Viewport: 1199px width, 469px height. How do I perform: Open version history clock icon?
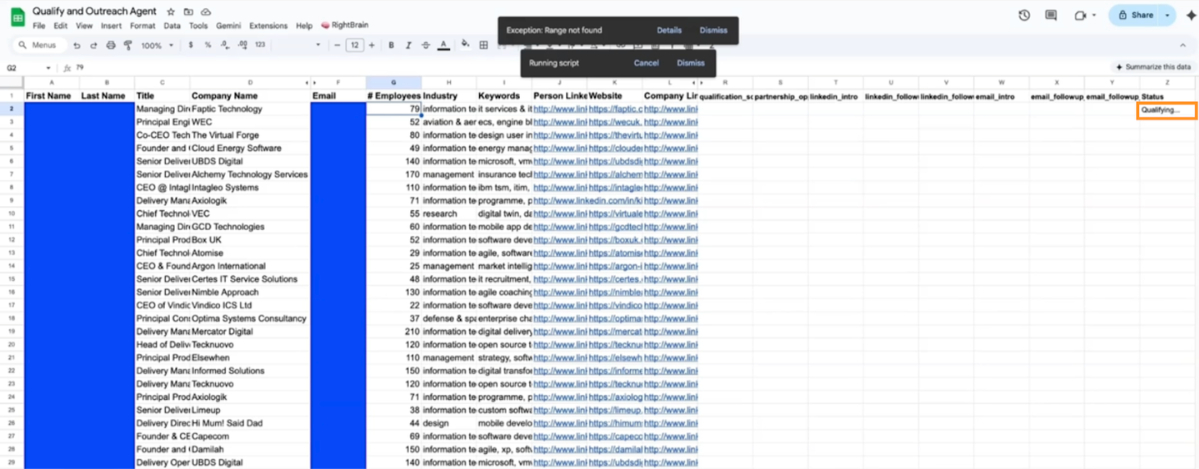tap(1024, 15)
